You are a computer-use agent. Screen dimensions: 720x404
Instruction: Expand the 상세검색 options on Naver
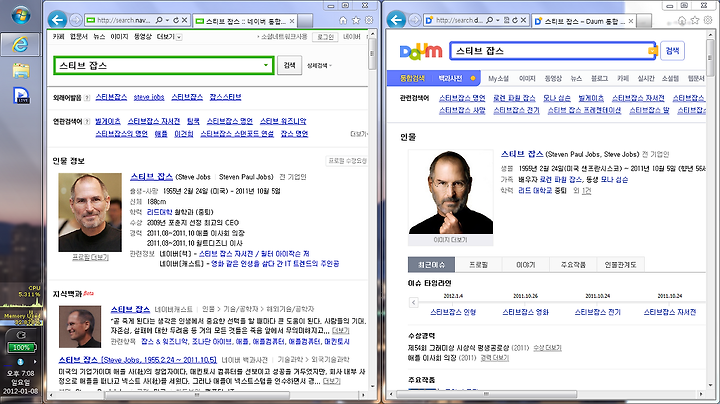click(x=319, y=66)
